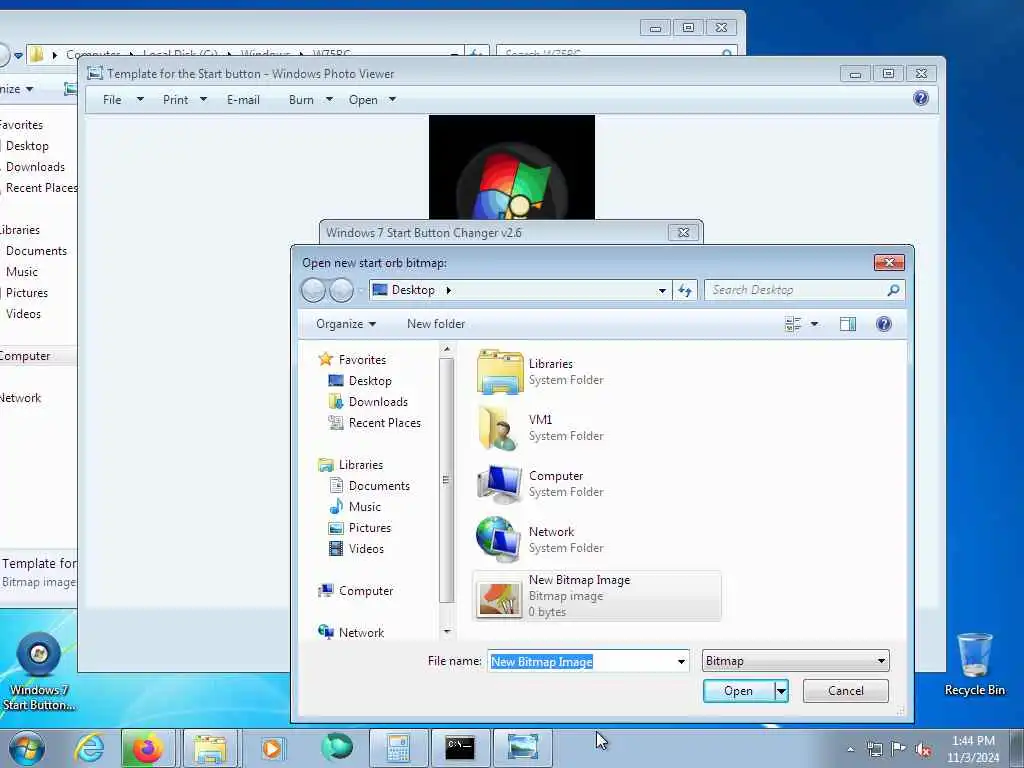
Task: Click the Open button split arrow
Action: (781, 691)
